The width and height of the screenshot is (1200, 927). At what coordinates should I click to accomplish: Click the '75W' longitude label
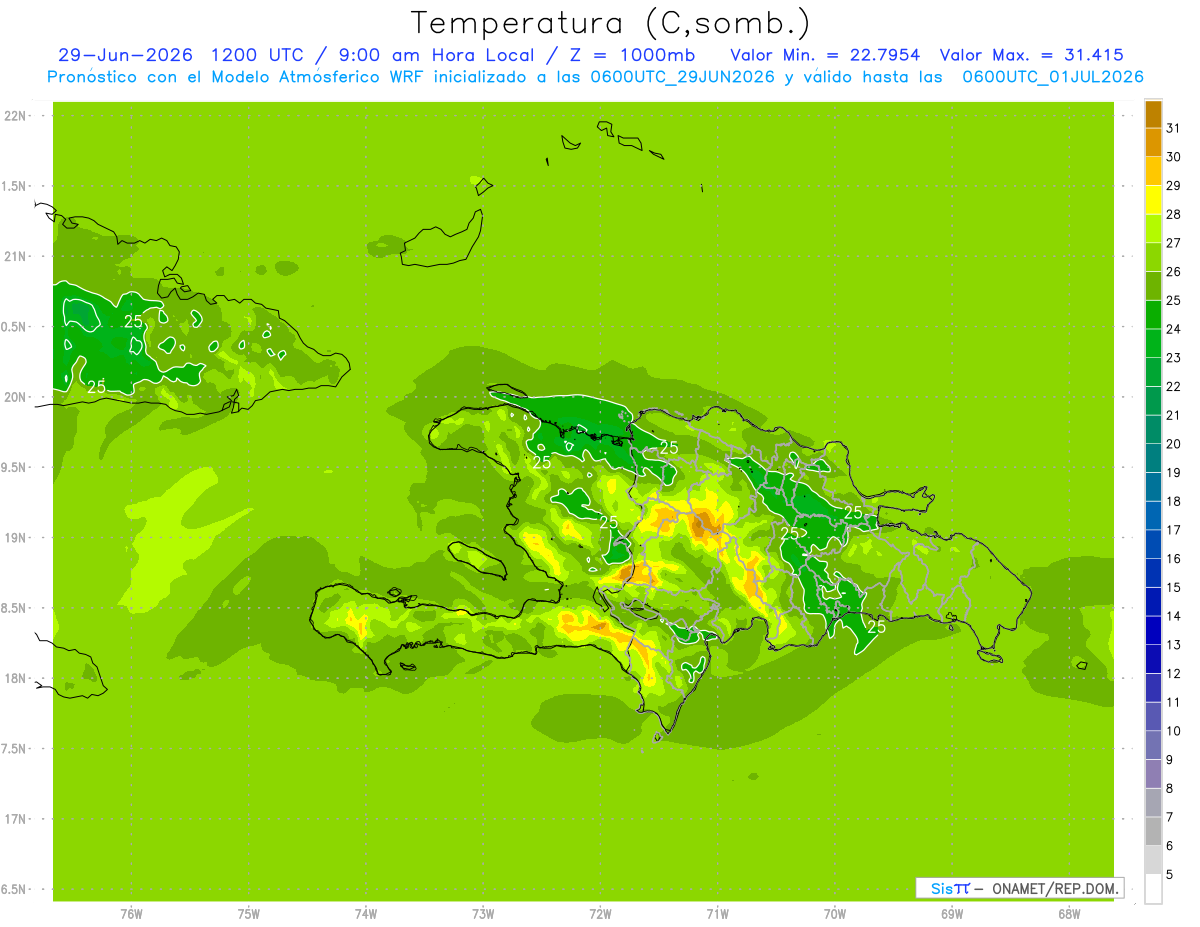click(249, 914)
